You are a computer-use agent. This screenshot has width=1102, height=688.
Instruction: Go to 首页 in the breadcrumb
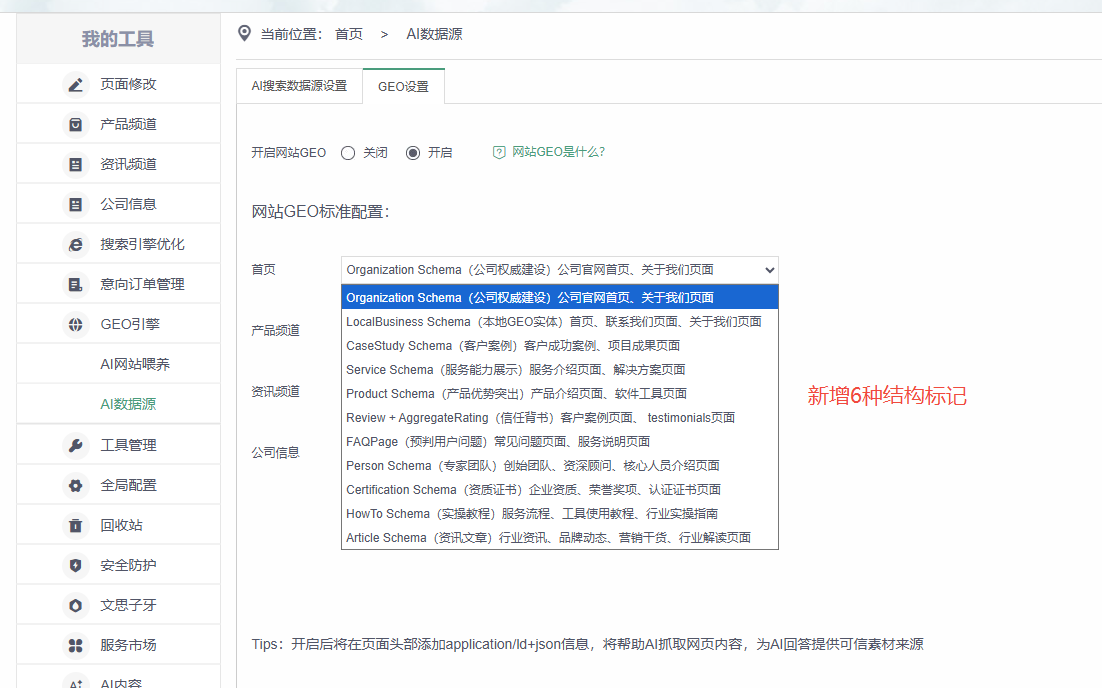coord(349,34)
